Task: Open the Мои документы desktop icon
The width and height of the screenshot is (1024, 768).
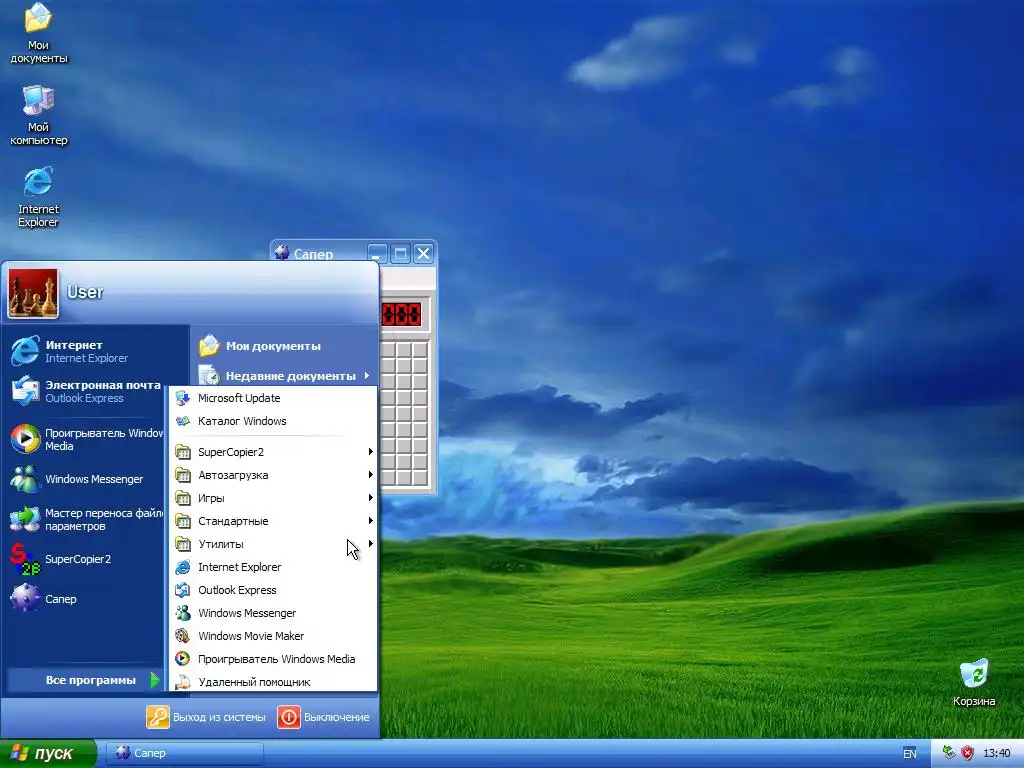Action: (x=38, y=33)
